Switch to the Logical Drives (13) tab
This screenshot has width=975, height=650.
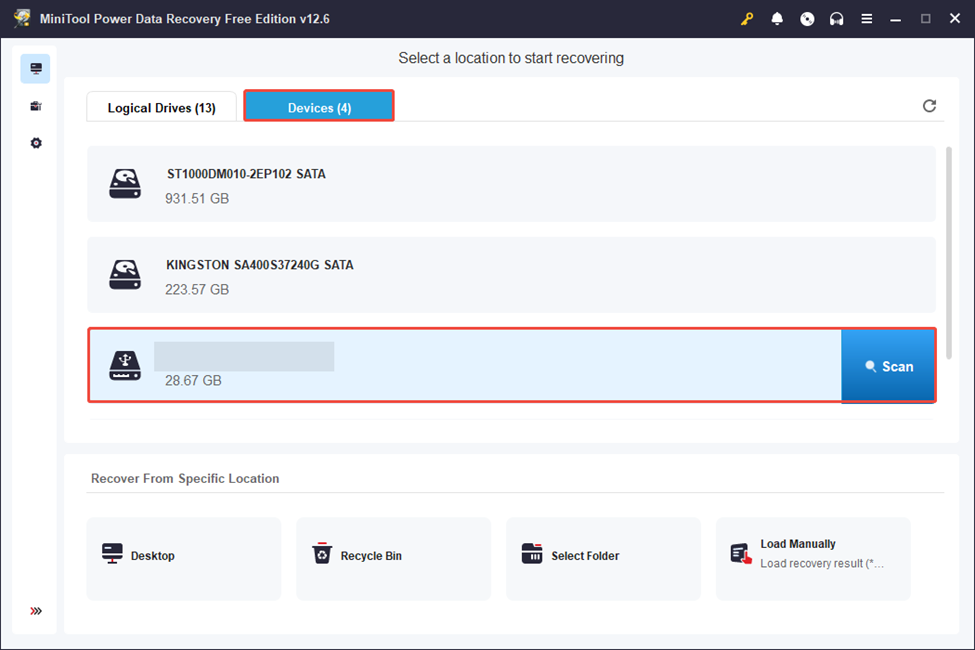point(162,107)
